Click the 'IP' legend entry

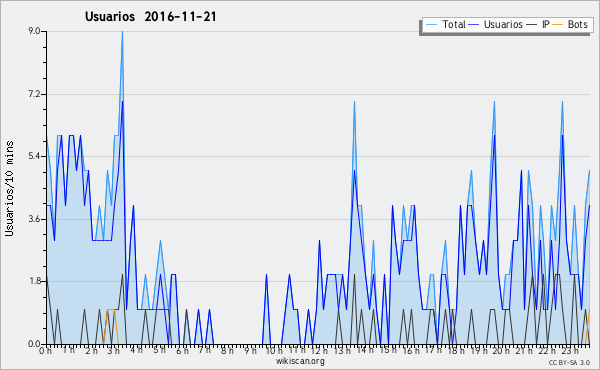[x=538, y=24]
